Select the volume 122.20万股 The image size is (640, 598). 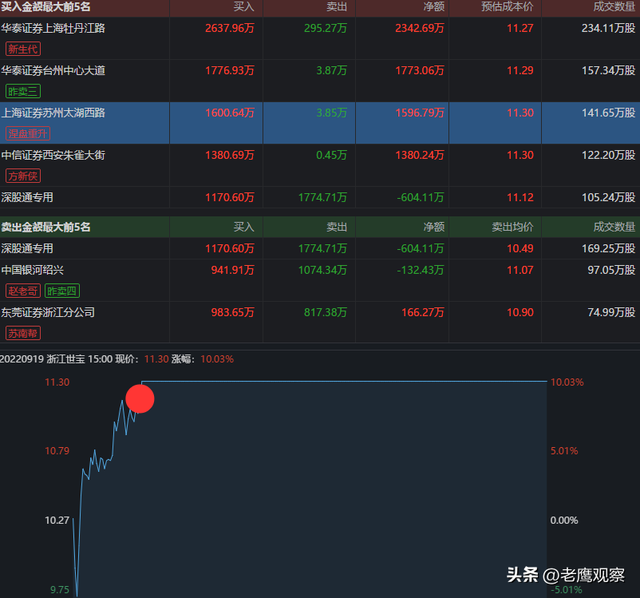pyautogui.click(x=608, y=155)
